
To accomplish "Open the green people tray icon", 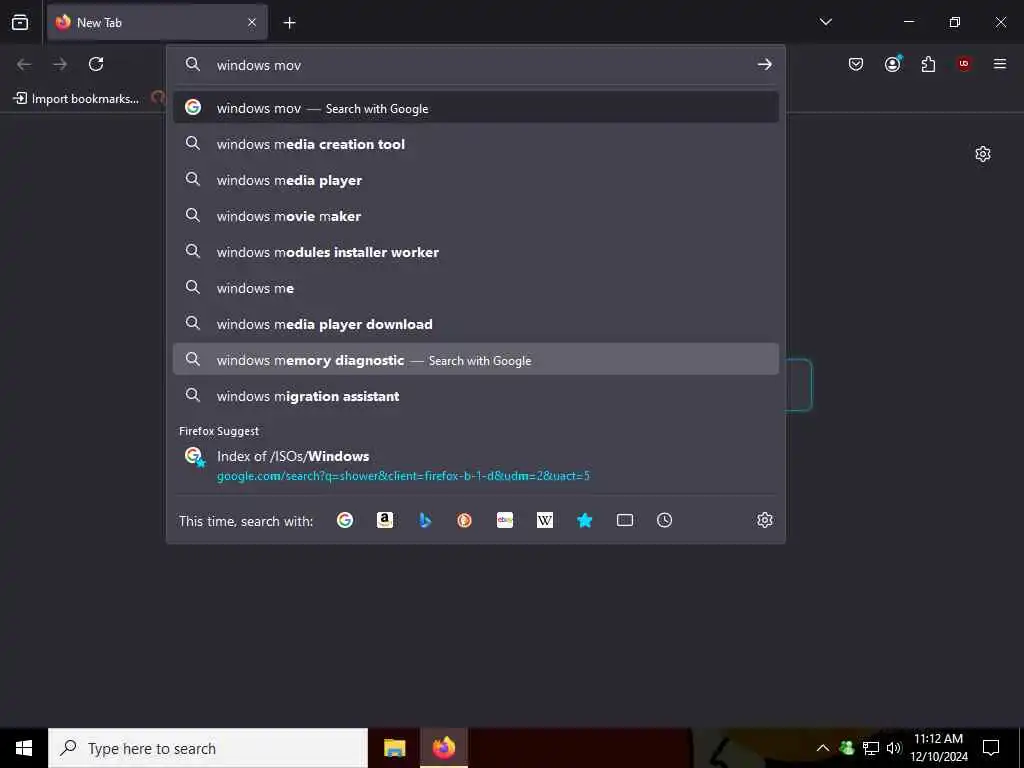I will click(x=846, y=748).
